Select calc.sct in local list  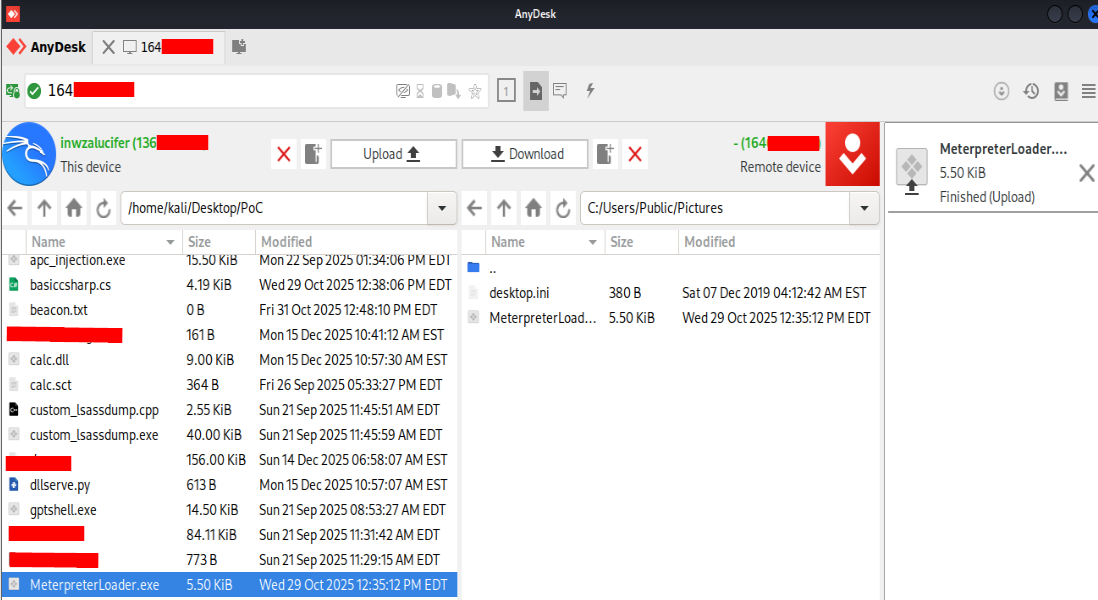[229, 385]
